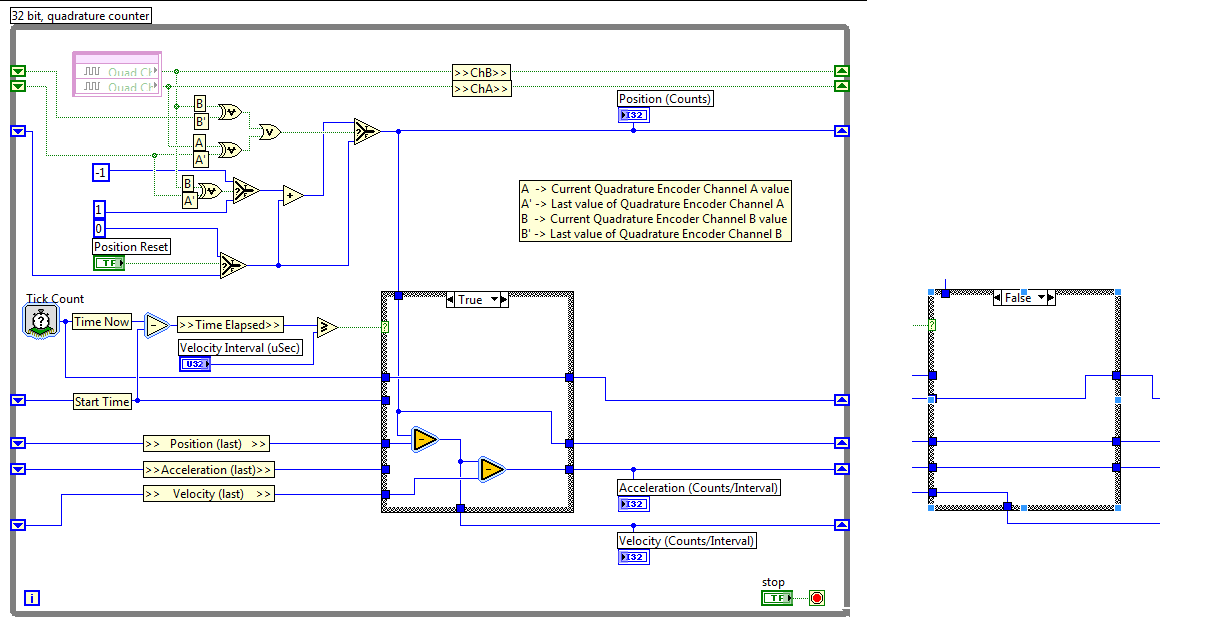Click the '32 bit, quadrature counter' title label
Screen dimensions: 1218x629
pos(81,16)
